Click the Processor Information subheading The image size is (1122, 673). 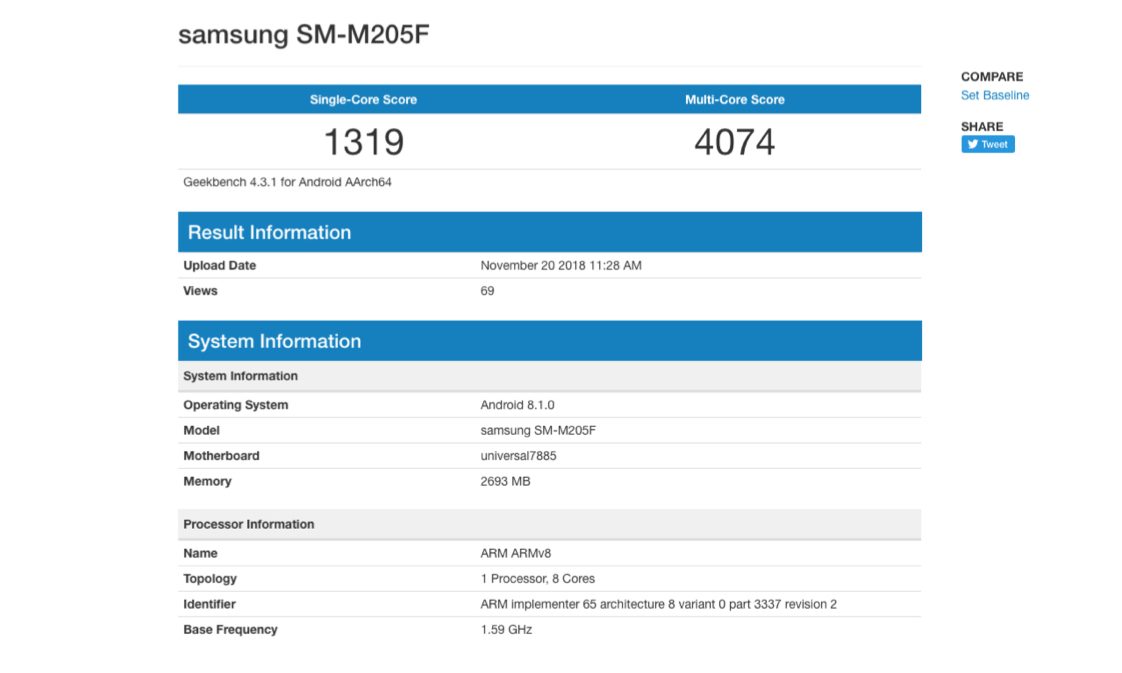pos(248,524)
